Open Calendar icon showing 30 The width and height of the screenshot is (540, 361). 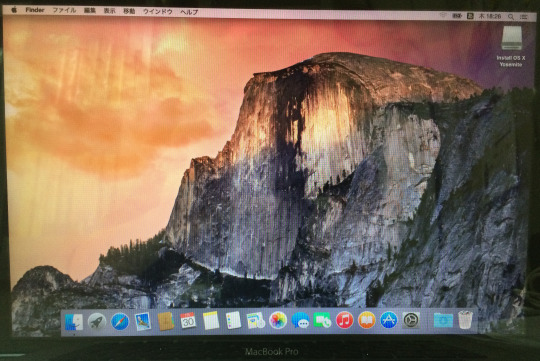pyautogui.click(x=188, y=321)
